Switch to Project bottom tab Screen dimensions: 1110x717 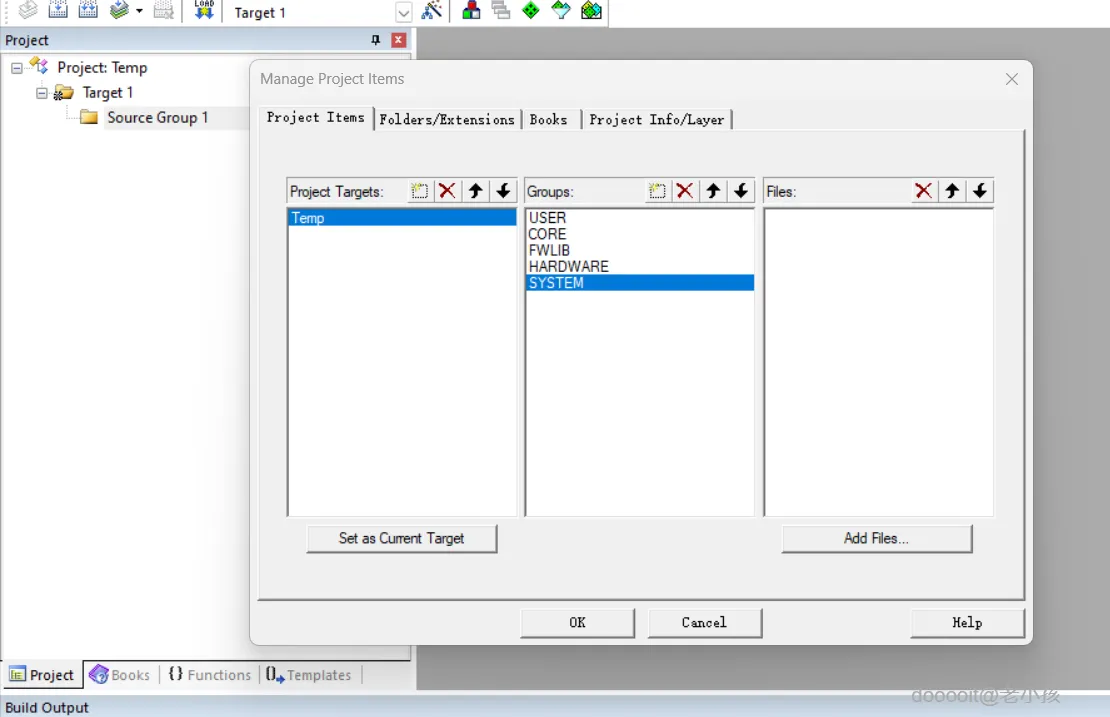pyautogui.click(x=42, y=675)
